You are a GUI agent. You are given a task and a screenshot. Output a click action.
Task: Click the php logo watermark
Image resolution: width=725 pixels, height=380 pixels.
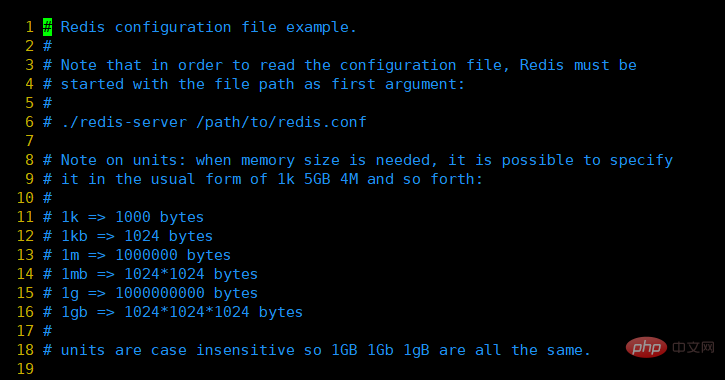[x=646, y=347]
